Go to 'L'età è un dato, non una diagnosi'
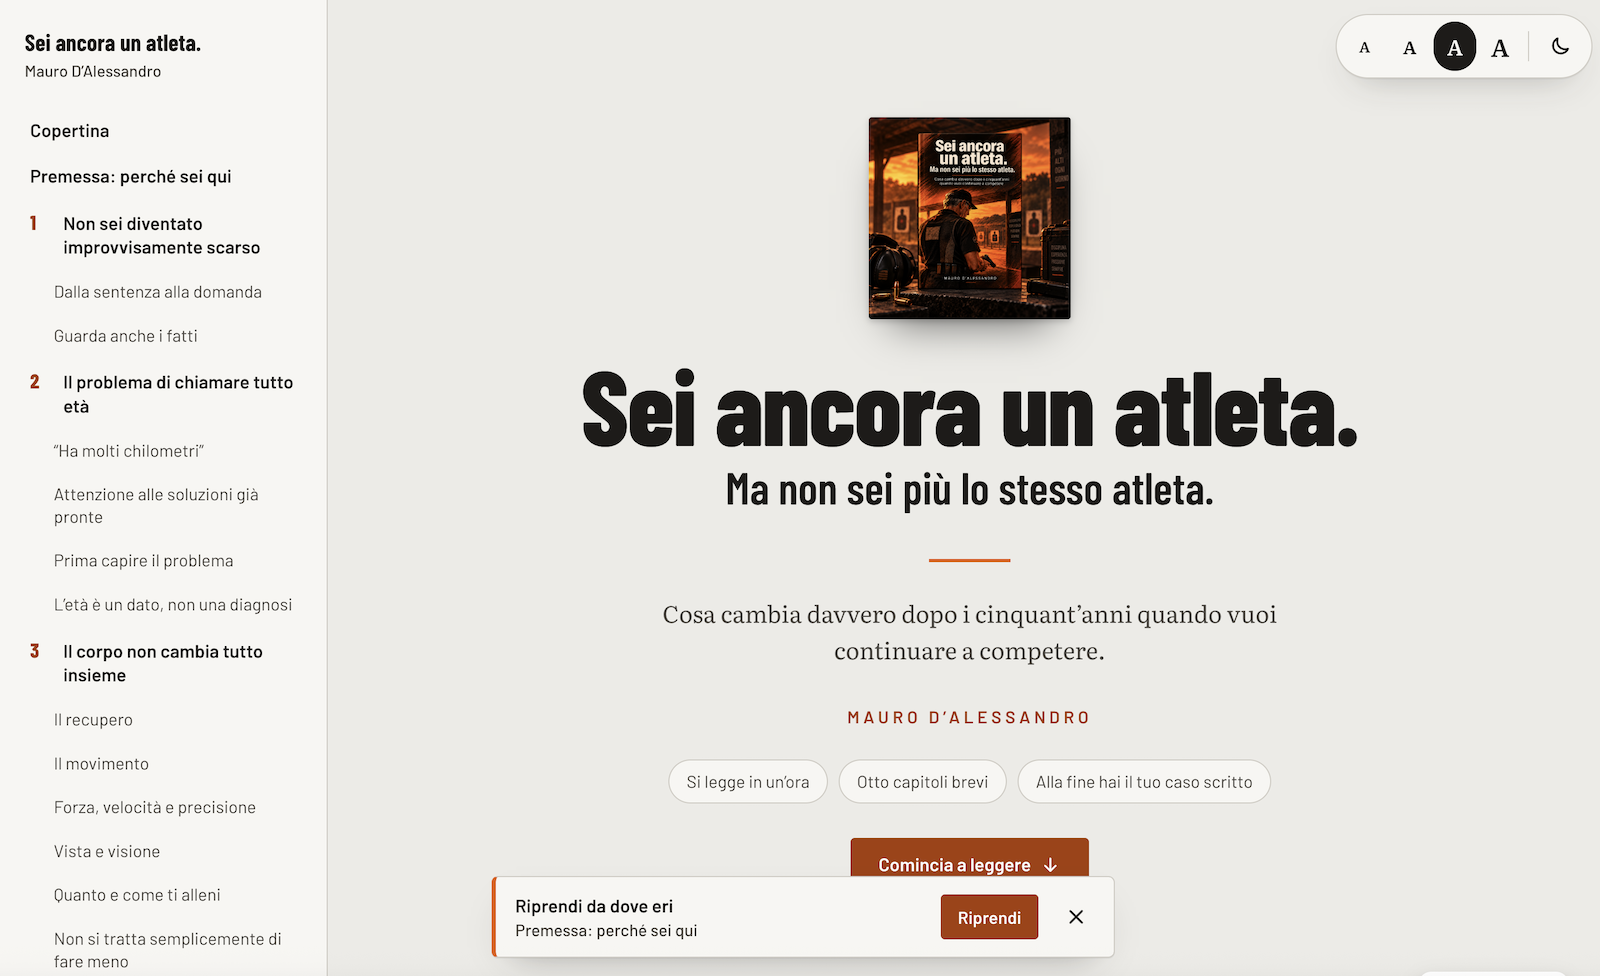This screenshot has height=976, width=1600. (173, 605)
